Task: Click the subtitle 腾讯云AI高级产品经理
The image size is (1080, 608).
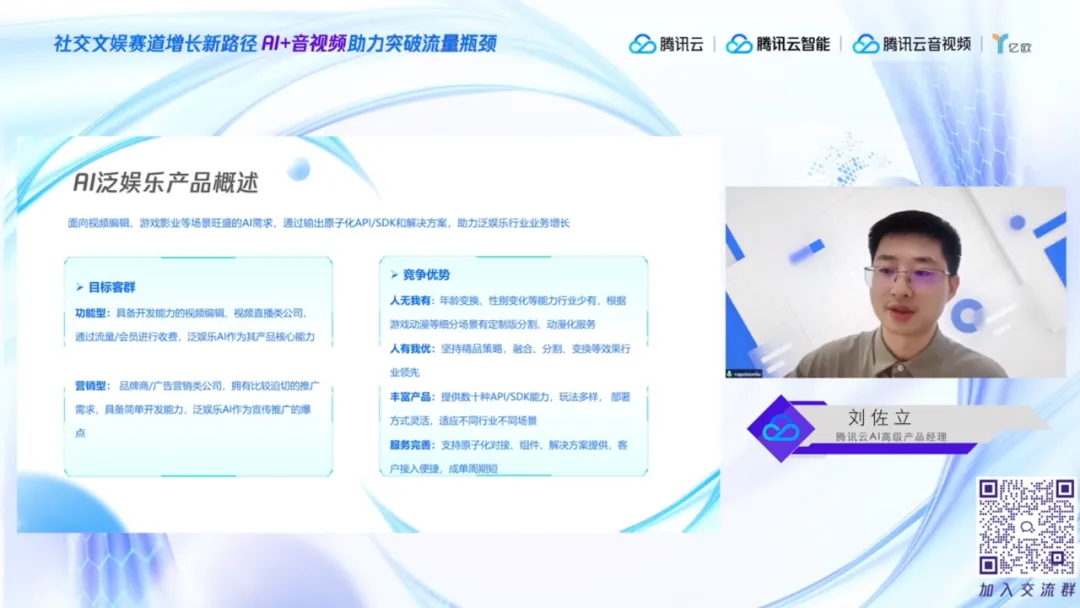Action: (891, 437)
